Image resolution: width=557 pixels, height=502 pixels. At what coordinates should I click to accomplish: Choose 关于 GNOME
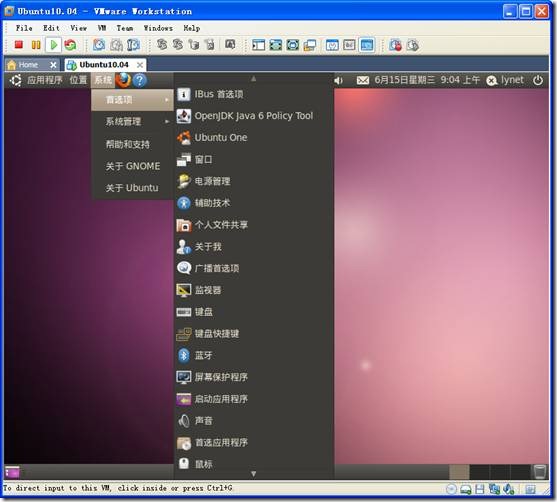[x=132, y=166]
